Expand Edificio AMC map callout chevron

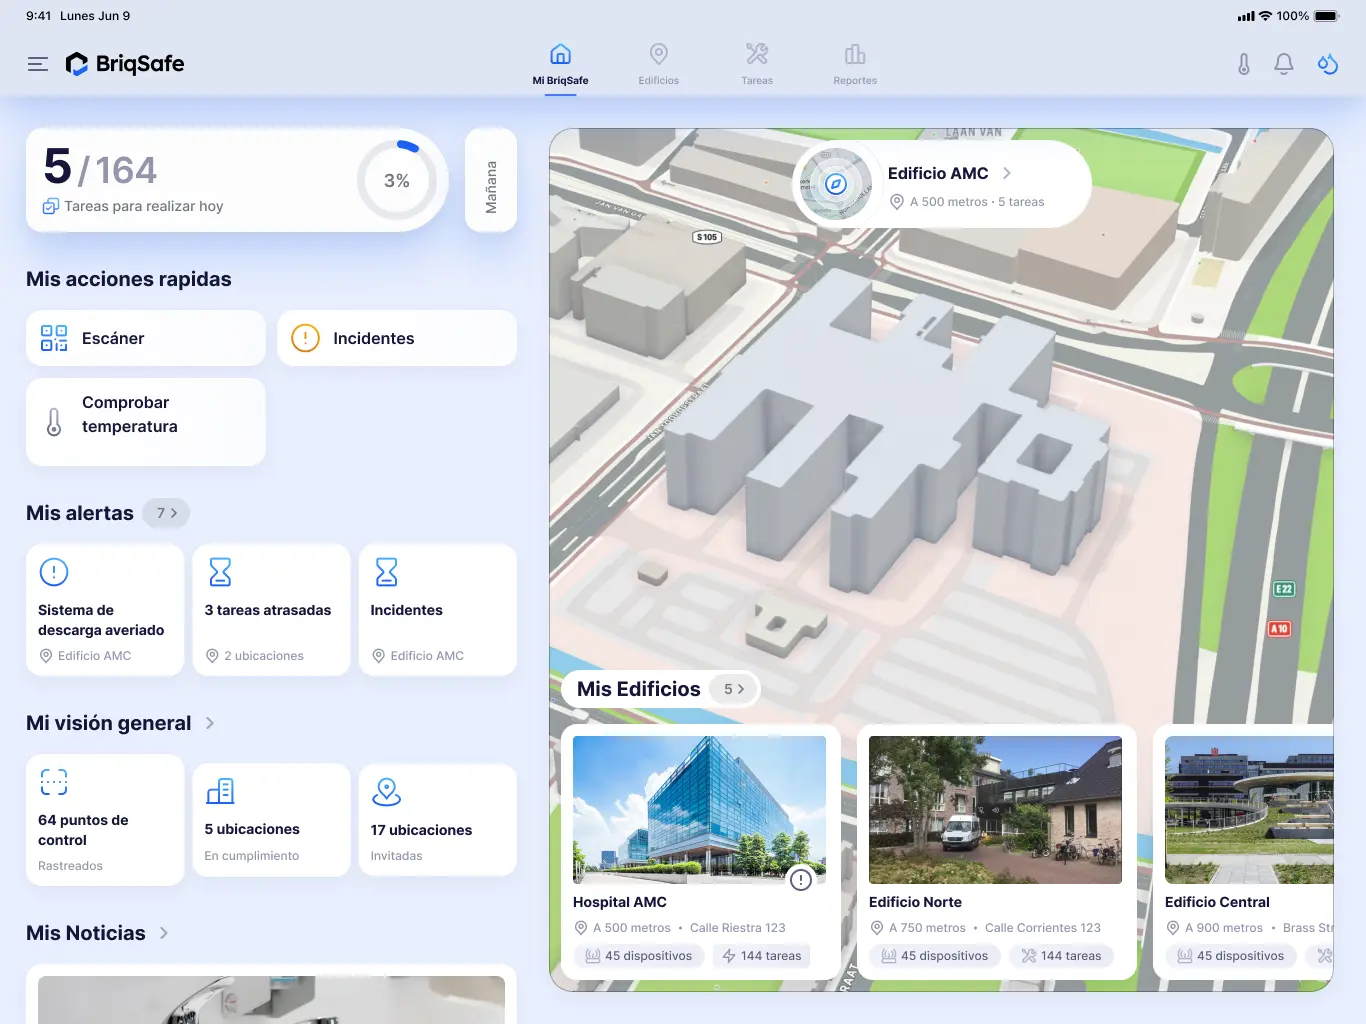tap(1007, 173)
